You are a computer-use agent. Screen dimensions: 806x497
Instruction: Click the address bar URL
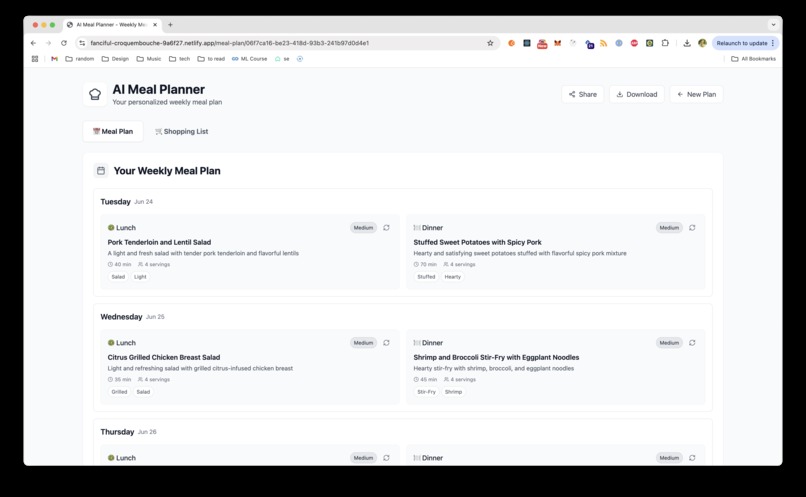click(229, 43)
